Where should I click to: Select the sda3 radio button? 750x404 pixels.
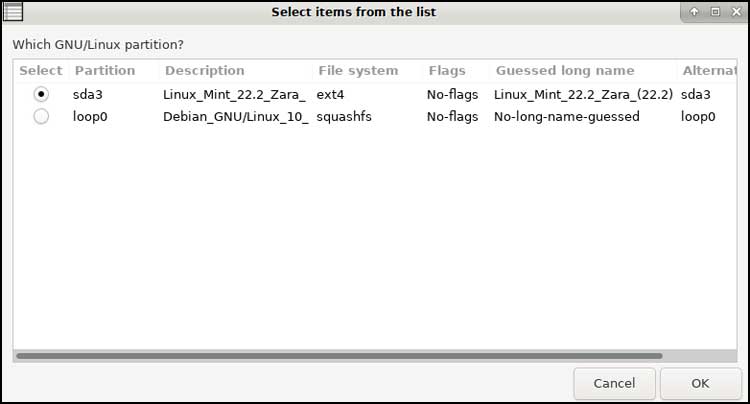point(41,95)
